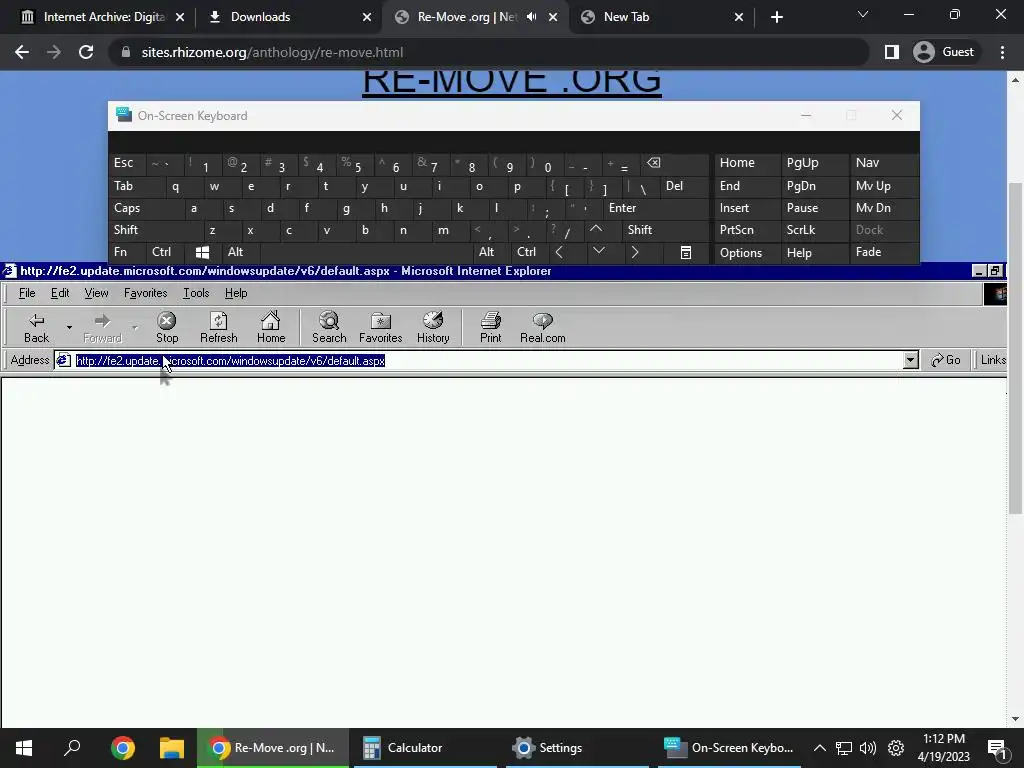Open the Tools menu in Internet Explorer
This screenshot has height=768, width=1024.
(196, 293)
